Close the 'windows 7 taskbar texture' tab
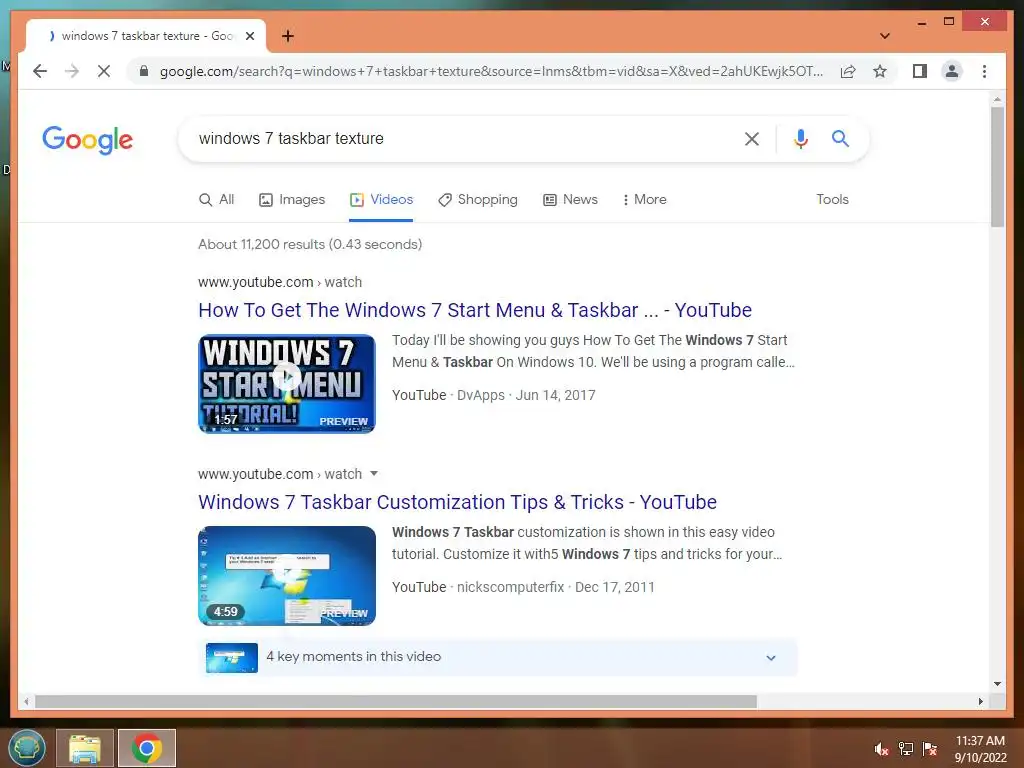Viewport: 1024px width, 768px height. click(249, 36)
